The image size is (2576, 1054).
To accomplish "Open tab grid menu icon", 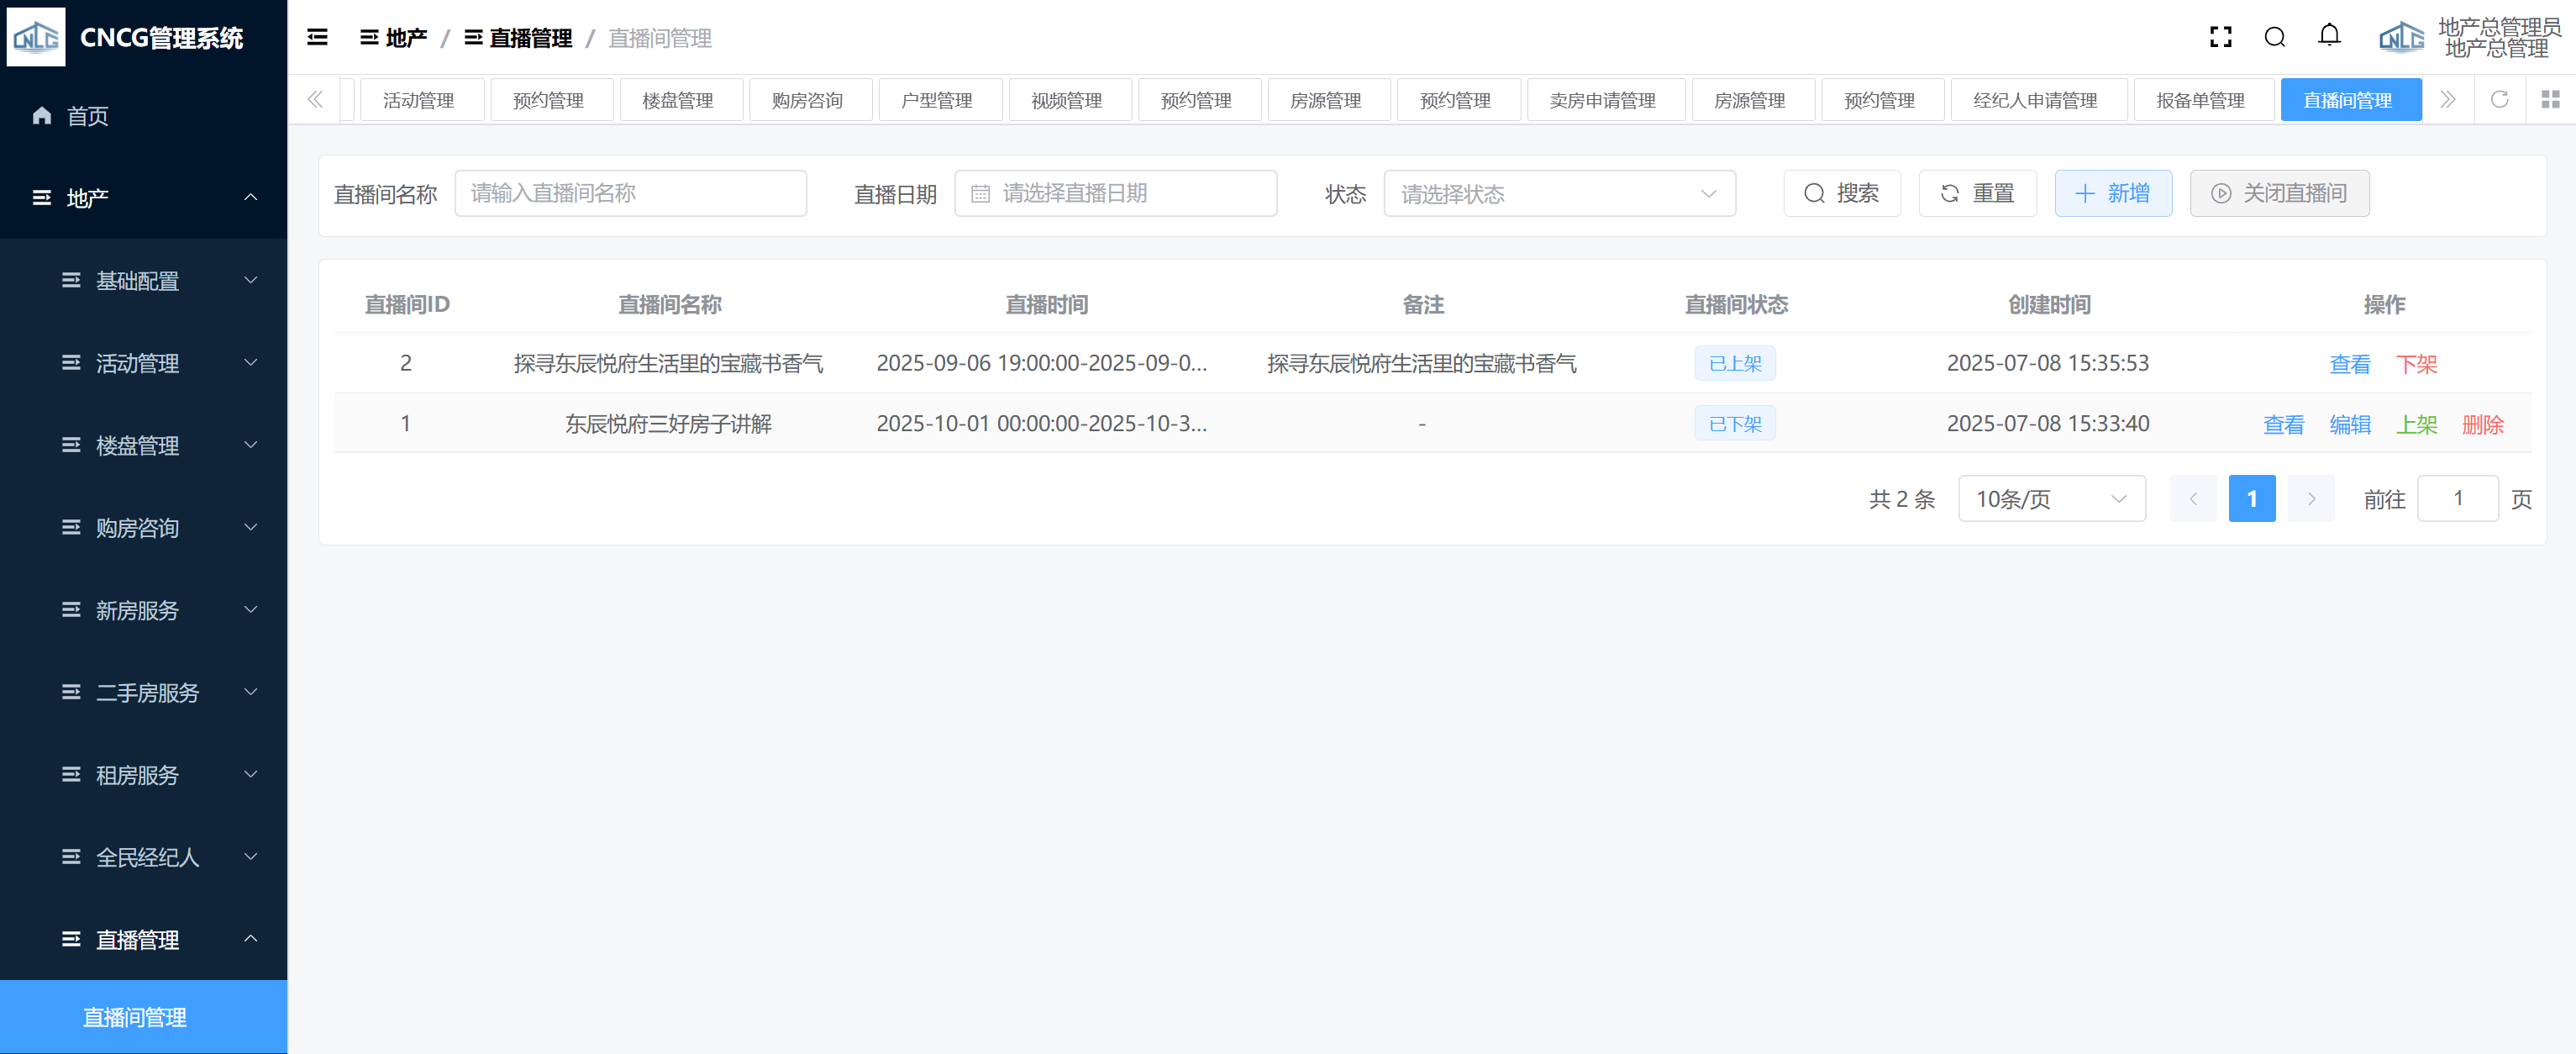I will tap(2550, 100).
